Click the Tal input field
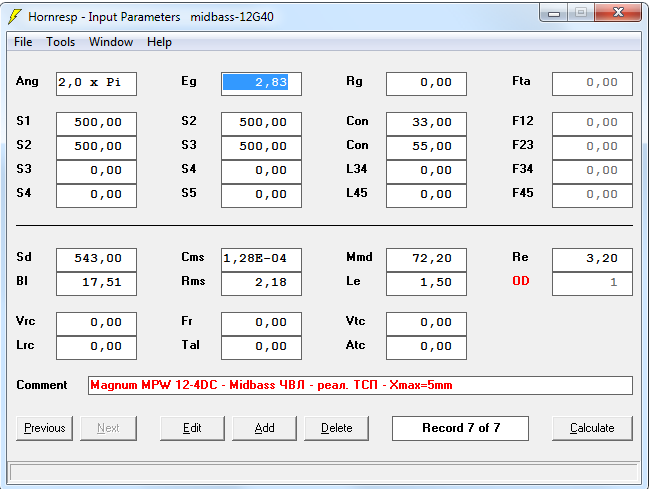Image resolution: width=649 pixels, height=489 pixels. [261, 348]
